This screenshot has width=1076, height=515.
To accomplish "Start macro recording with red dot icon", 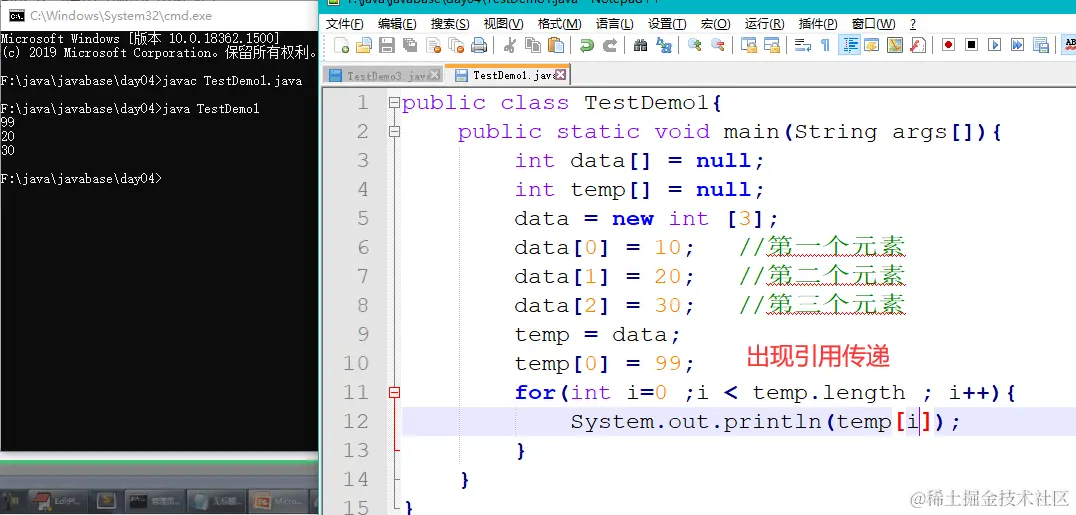I will tap(948, 45).
